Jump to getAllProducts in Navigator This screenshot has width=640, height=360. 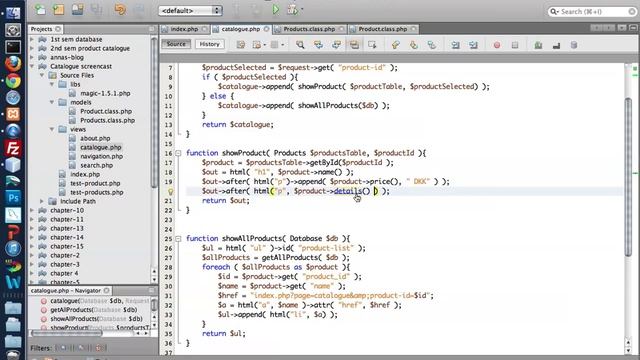93,310
